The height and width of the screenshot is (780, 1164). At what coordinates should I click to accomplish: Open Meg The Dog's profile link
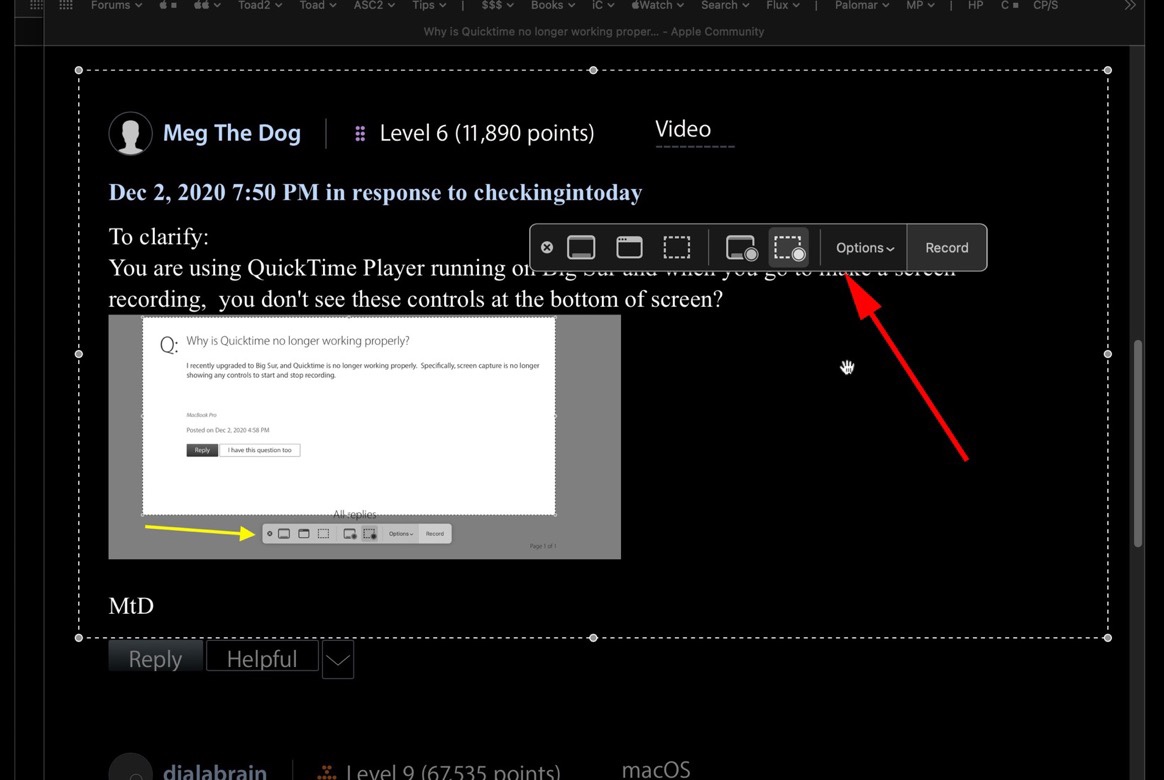tap(232, 133)
